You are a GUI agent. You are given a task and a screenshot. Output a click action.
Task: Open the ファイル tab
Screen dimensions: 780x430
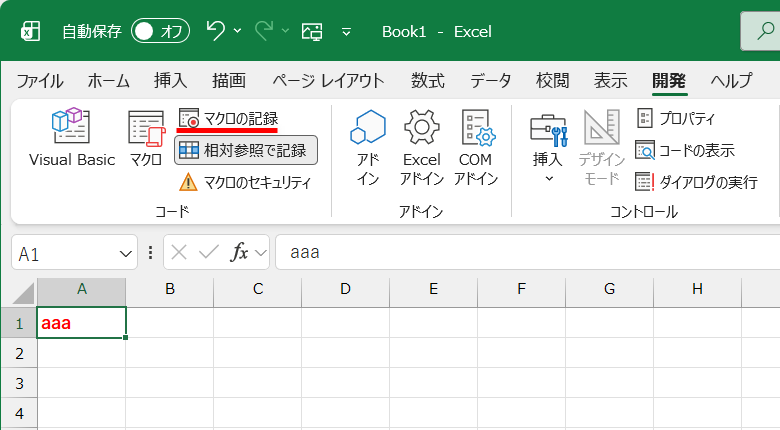coord(40,80)
